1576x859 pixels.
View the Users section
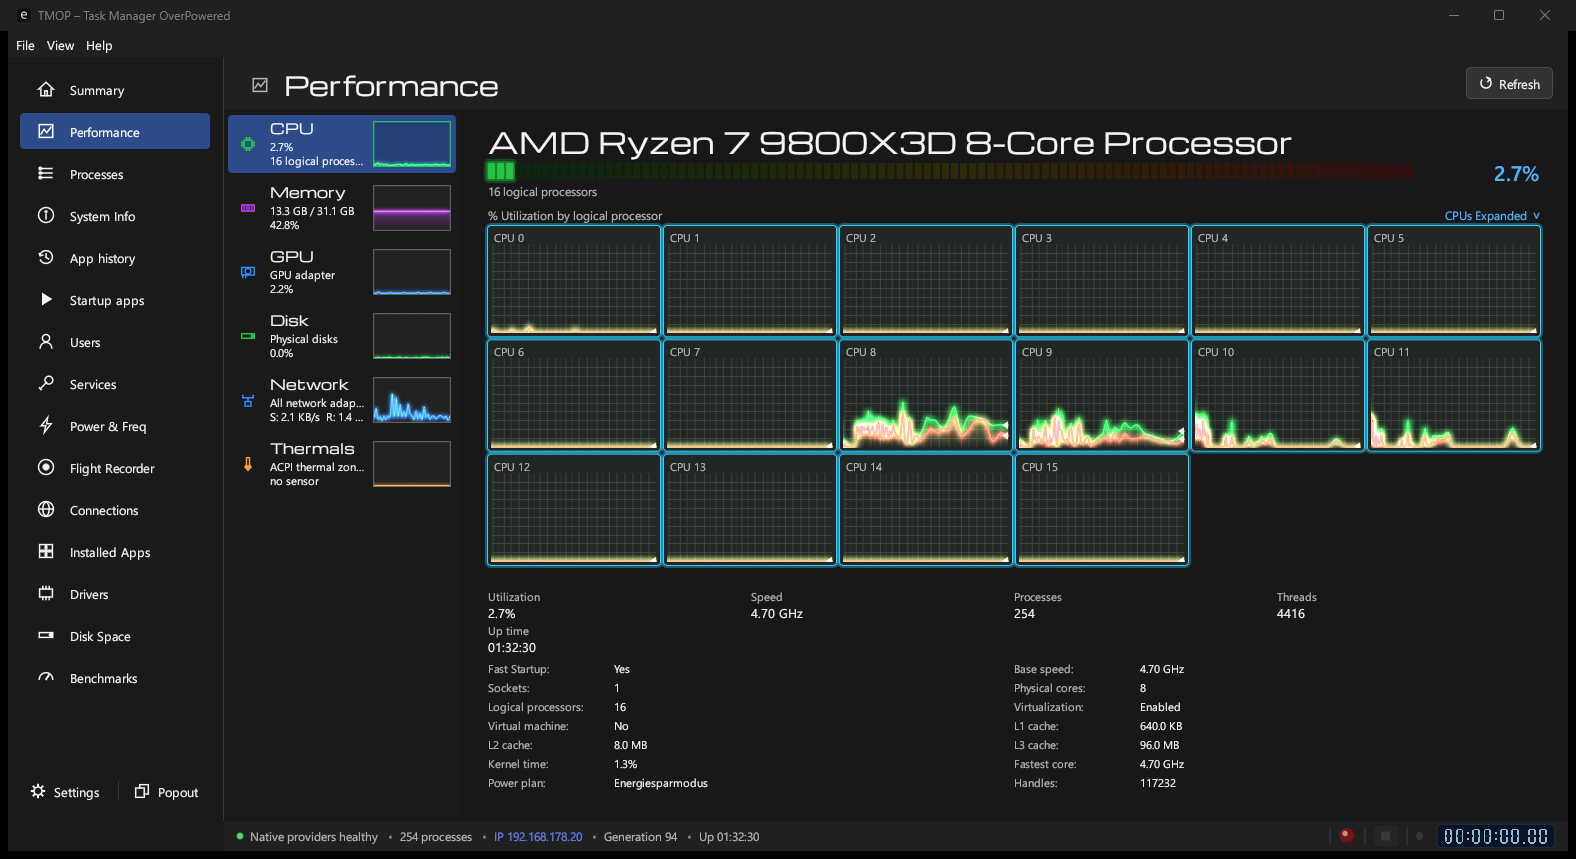115,342
